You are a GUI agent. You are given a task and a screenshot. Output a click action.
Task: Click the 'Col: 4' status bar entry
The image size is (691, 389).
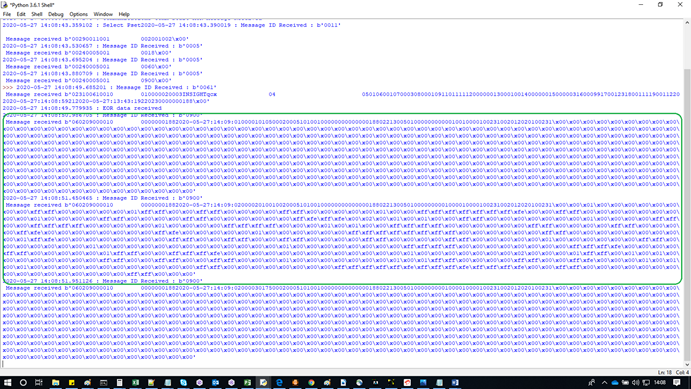point(682,372)
